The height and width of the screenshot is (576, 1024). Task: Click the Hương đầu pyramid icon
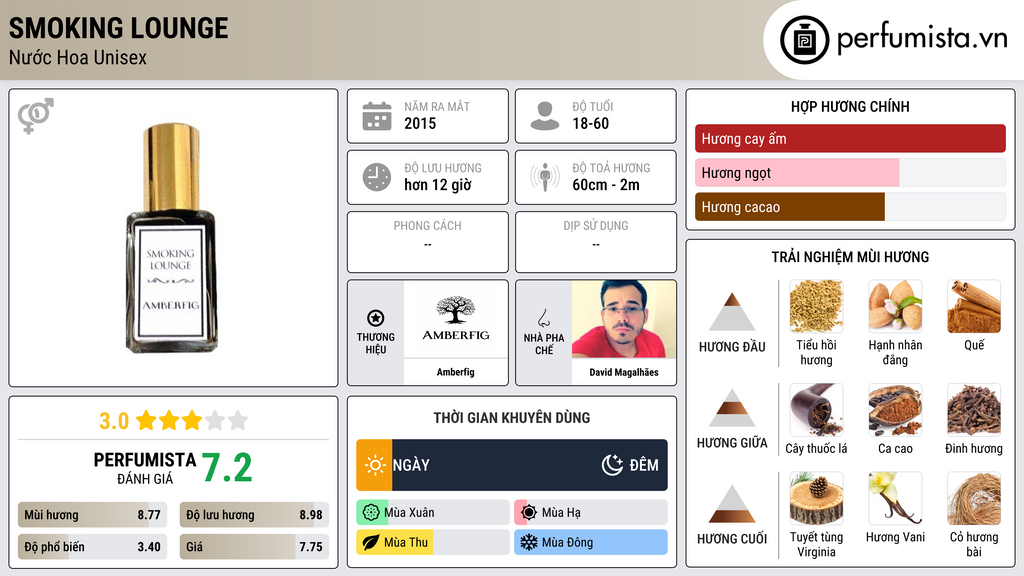point(732,312)
